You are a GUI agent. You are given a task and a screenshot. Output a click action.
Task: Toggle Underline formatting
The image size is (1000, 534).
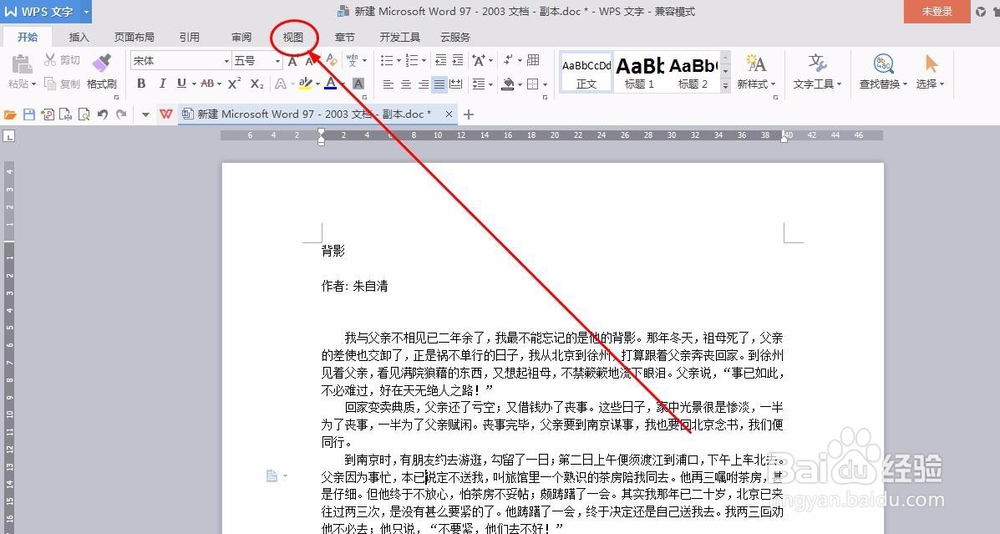coord(182,84)
